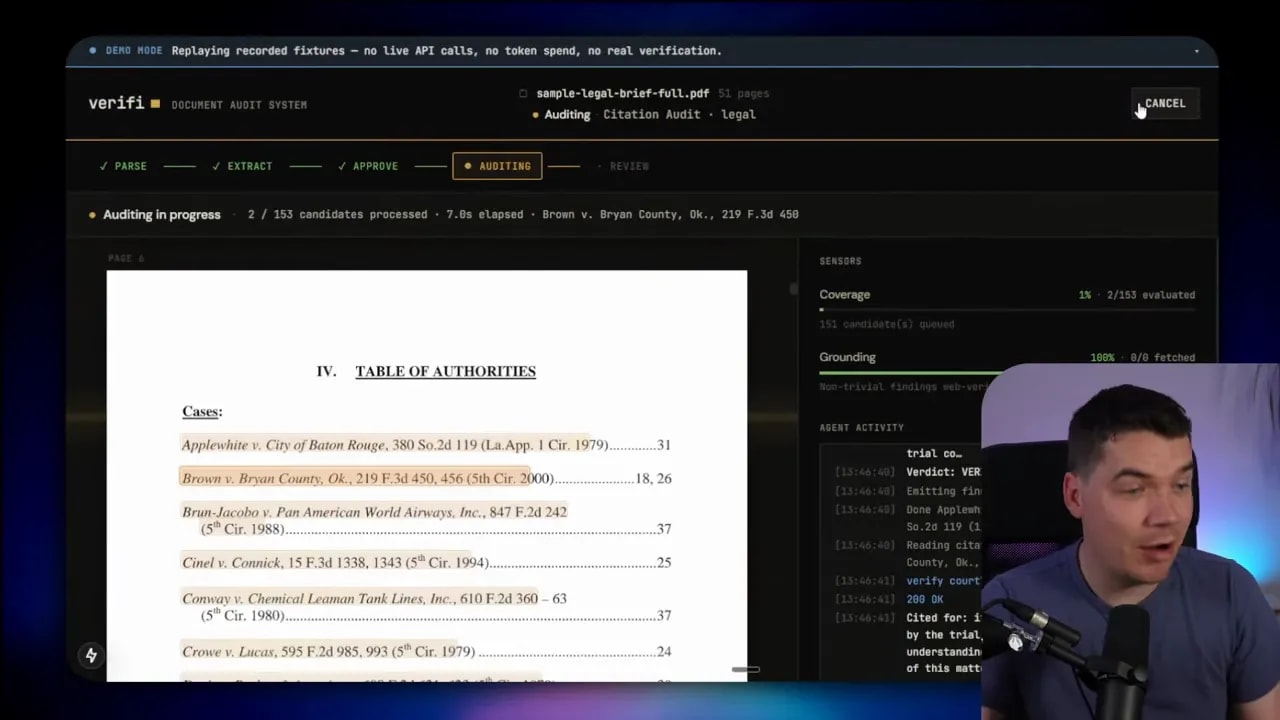Click the AGENT ACTIVITY header

point(861,427)
